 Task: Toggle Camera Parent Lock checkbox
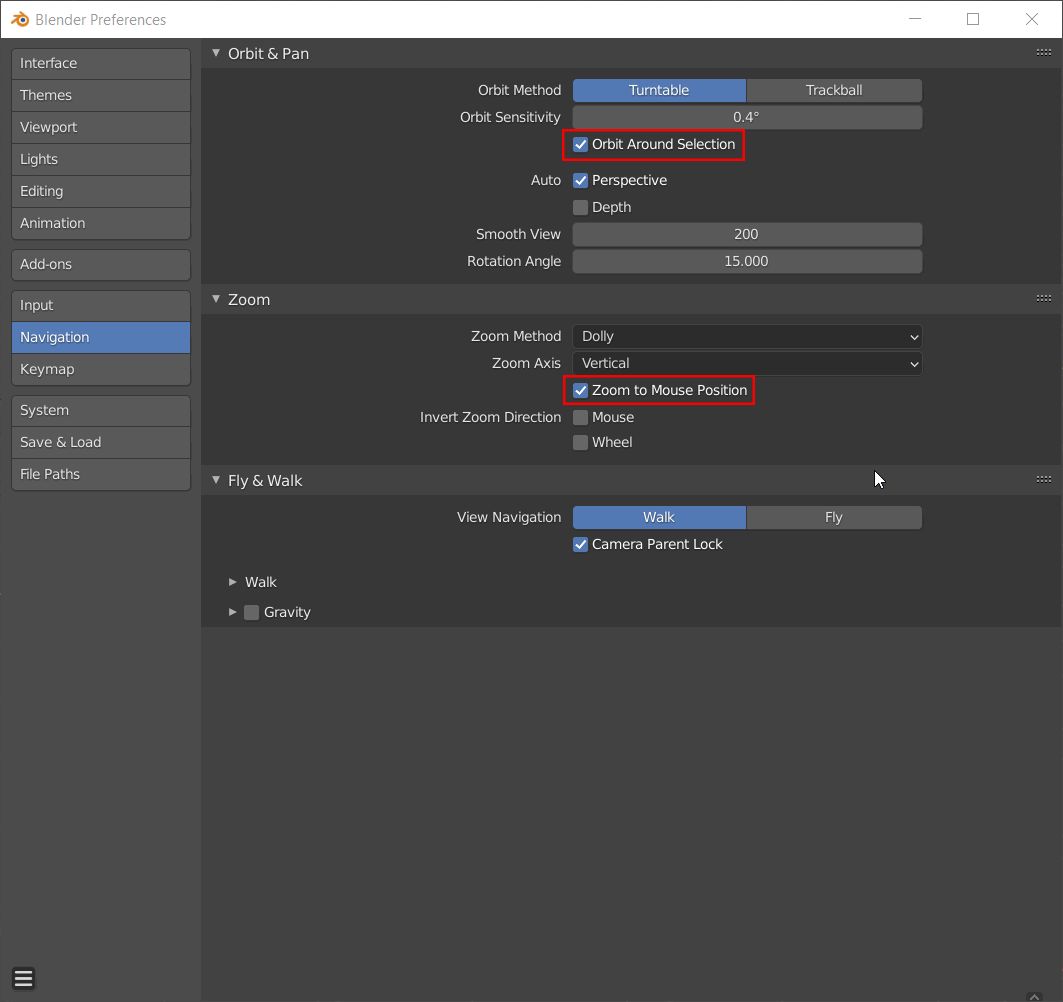(580, 544)
